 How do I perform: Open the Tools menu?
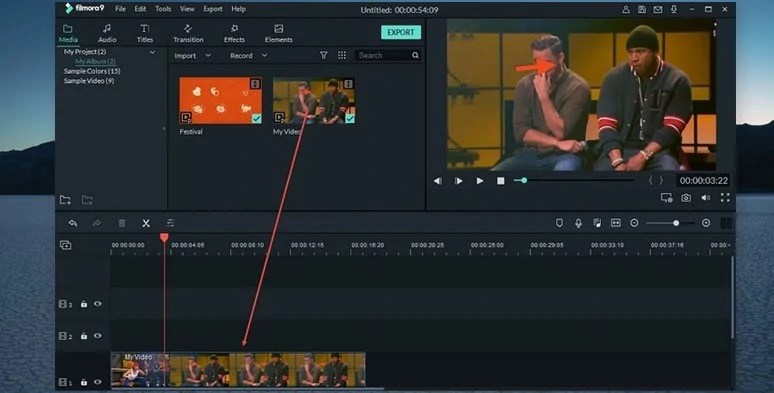[x=163, y=9]
